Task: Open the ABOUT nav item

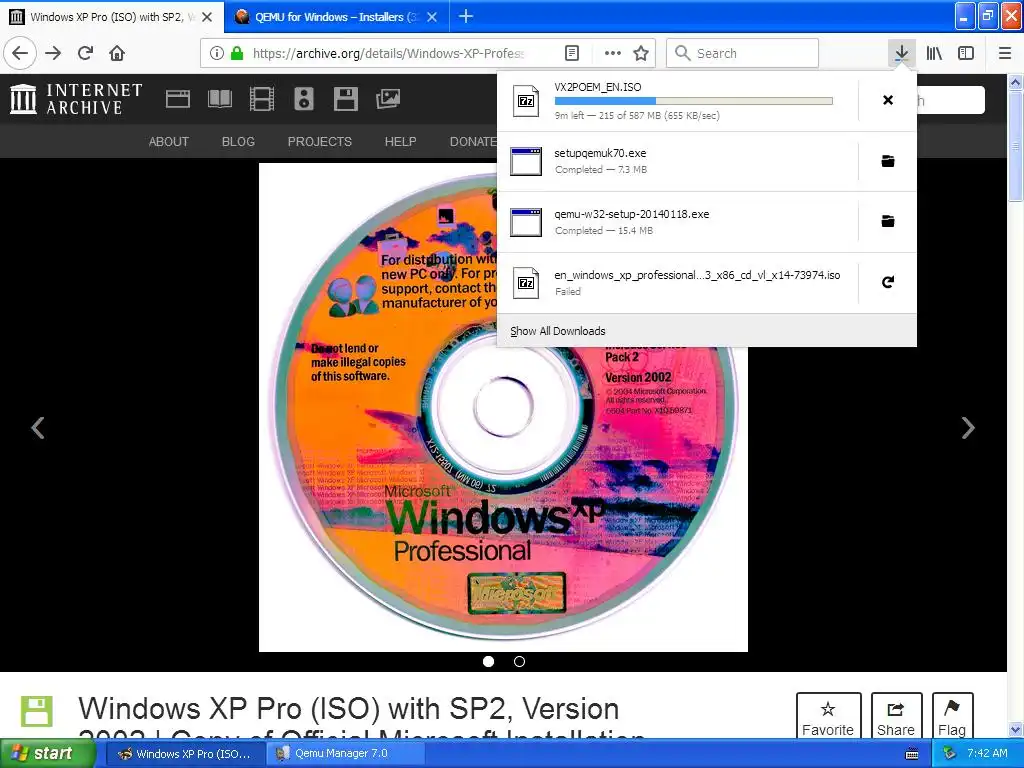Action: [x=168, y=142]
